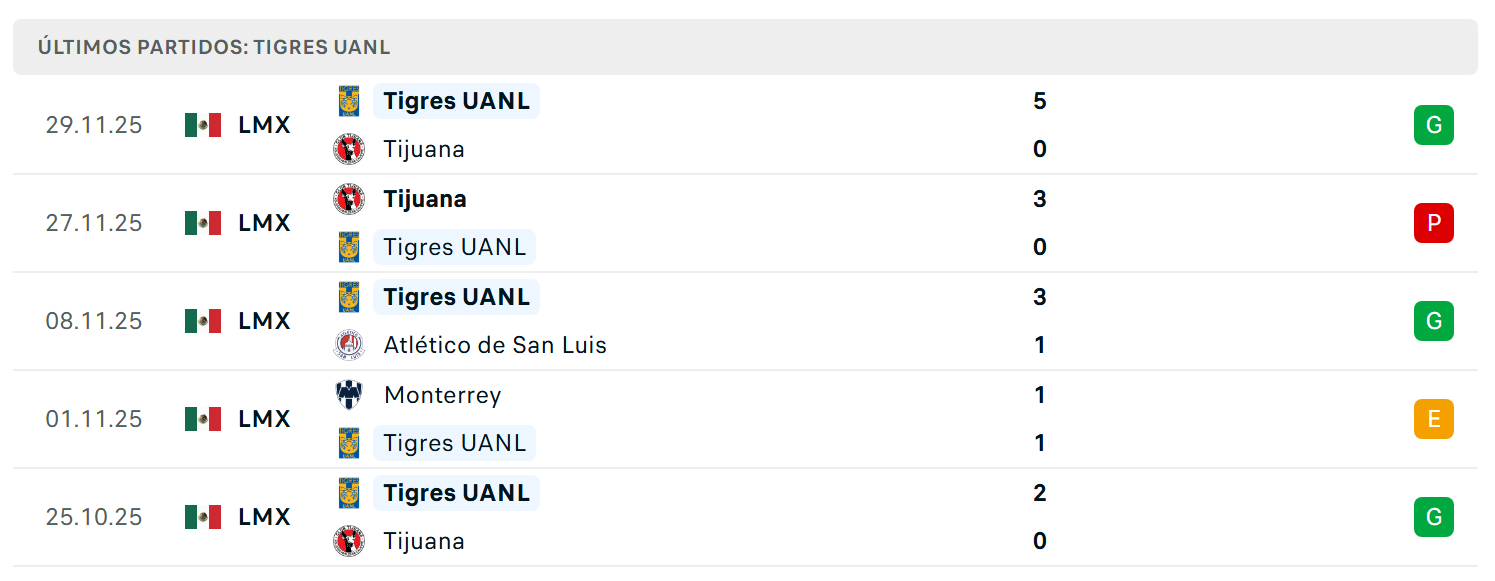Open the 01.11.25 match date row
Image resolution: width=1495 pixels, height=581 pixels.
tap(745, 419)
